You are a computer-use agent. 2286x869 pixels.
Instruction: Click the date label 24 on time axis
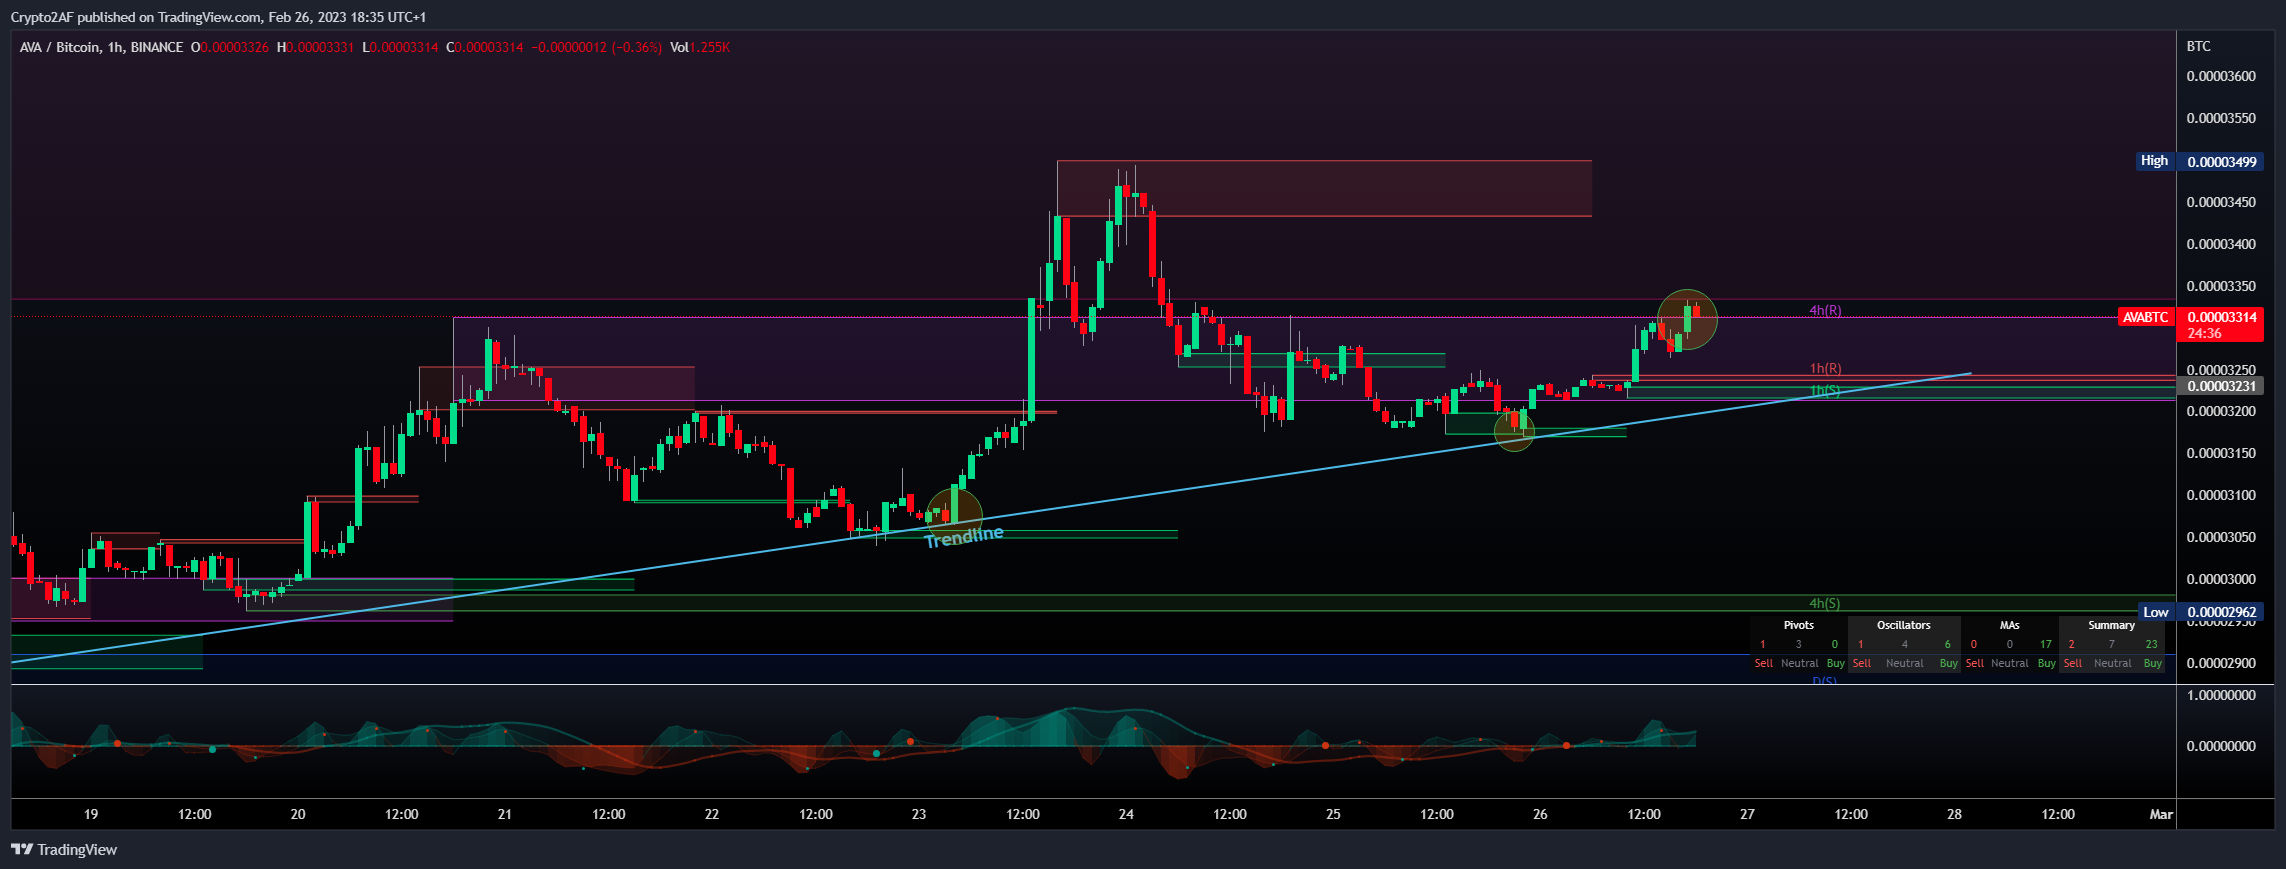(1126, 814)
